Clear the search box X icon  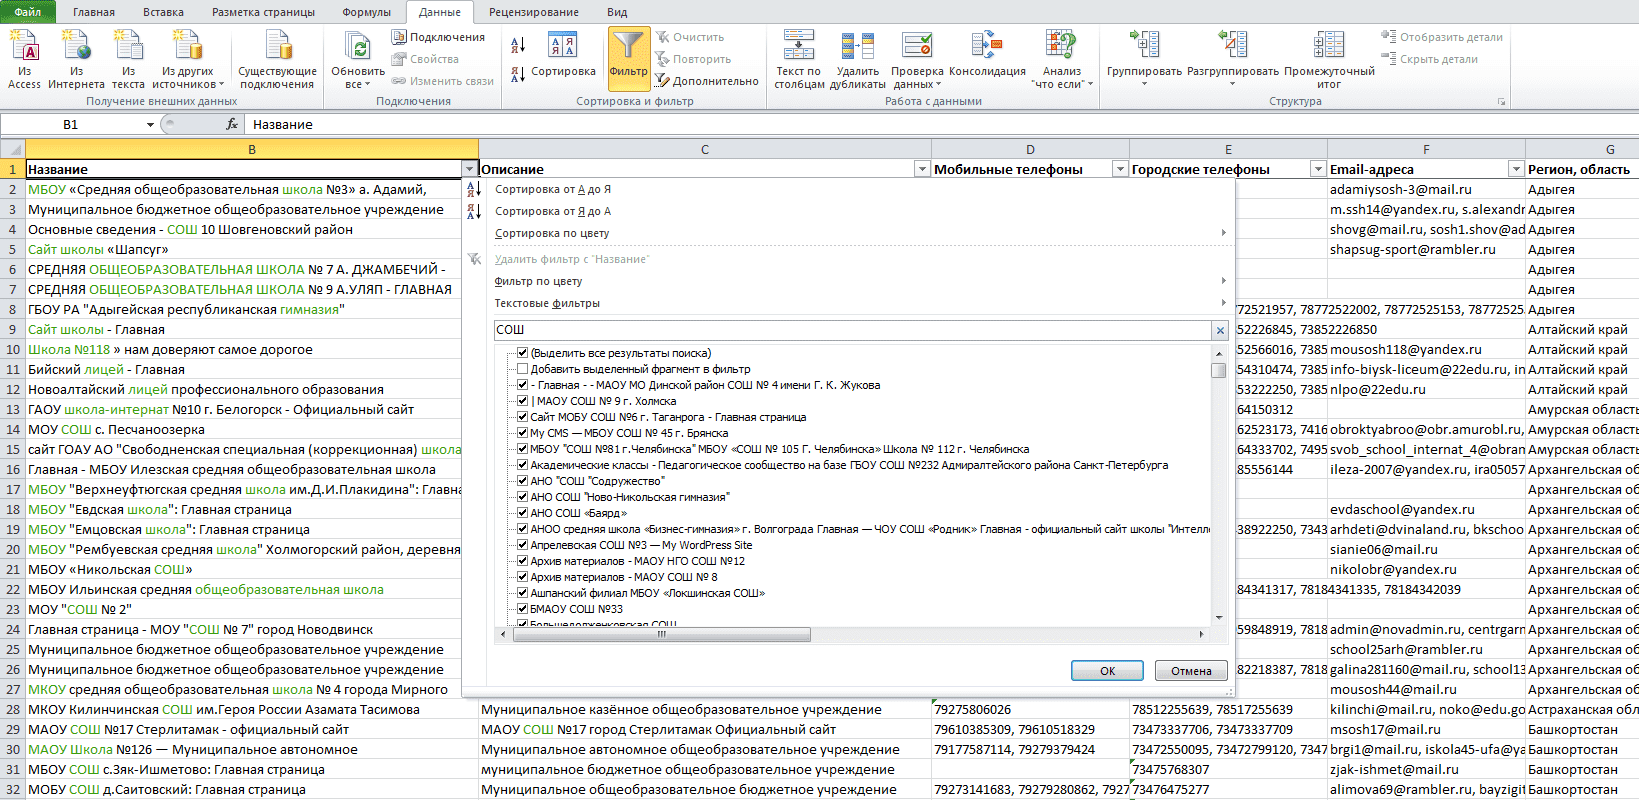click(x=1220, y=330)
